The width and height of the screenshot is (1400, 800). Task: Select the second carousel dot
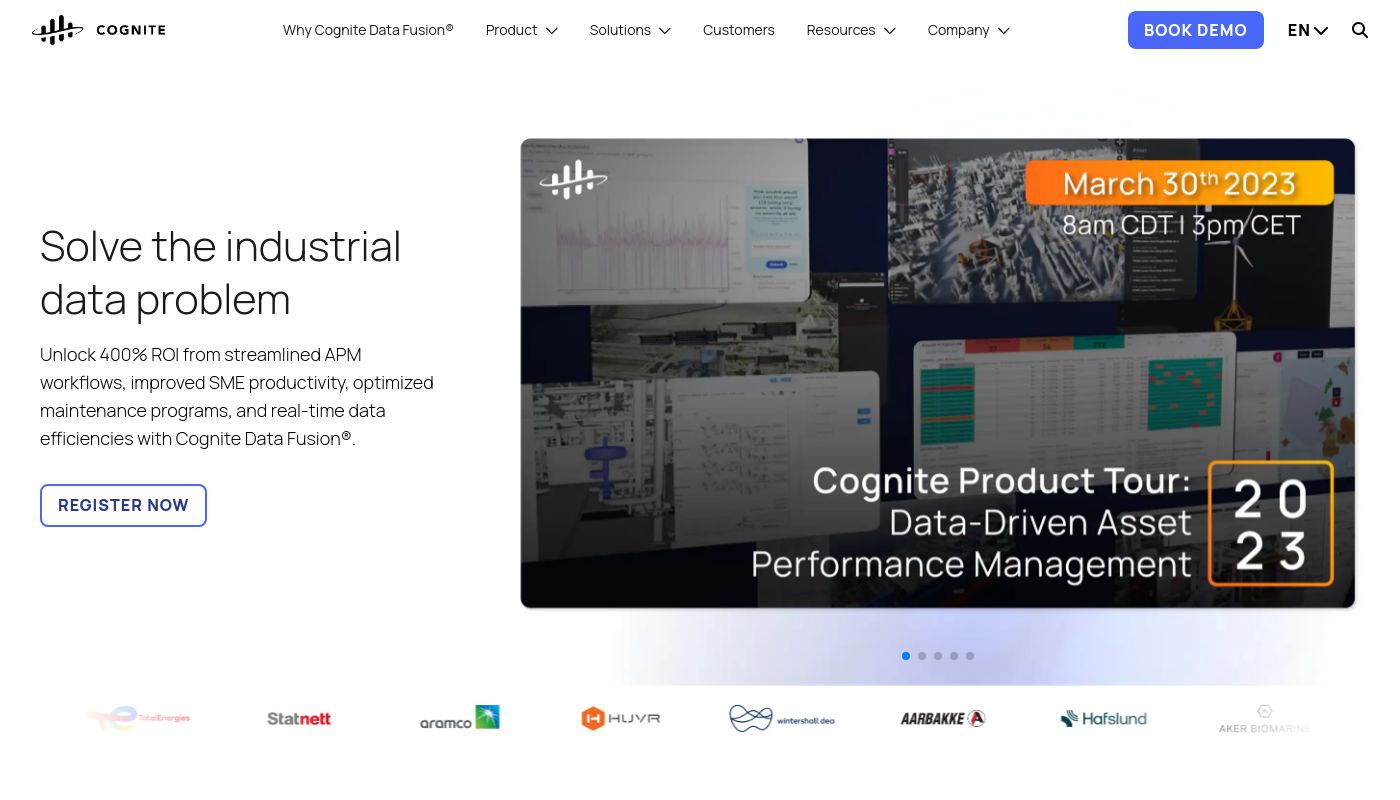(922, 656)
